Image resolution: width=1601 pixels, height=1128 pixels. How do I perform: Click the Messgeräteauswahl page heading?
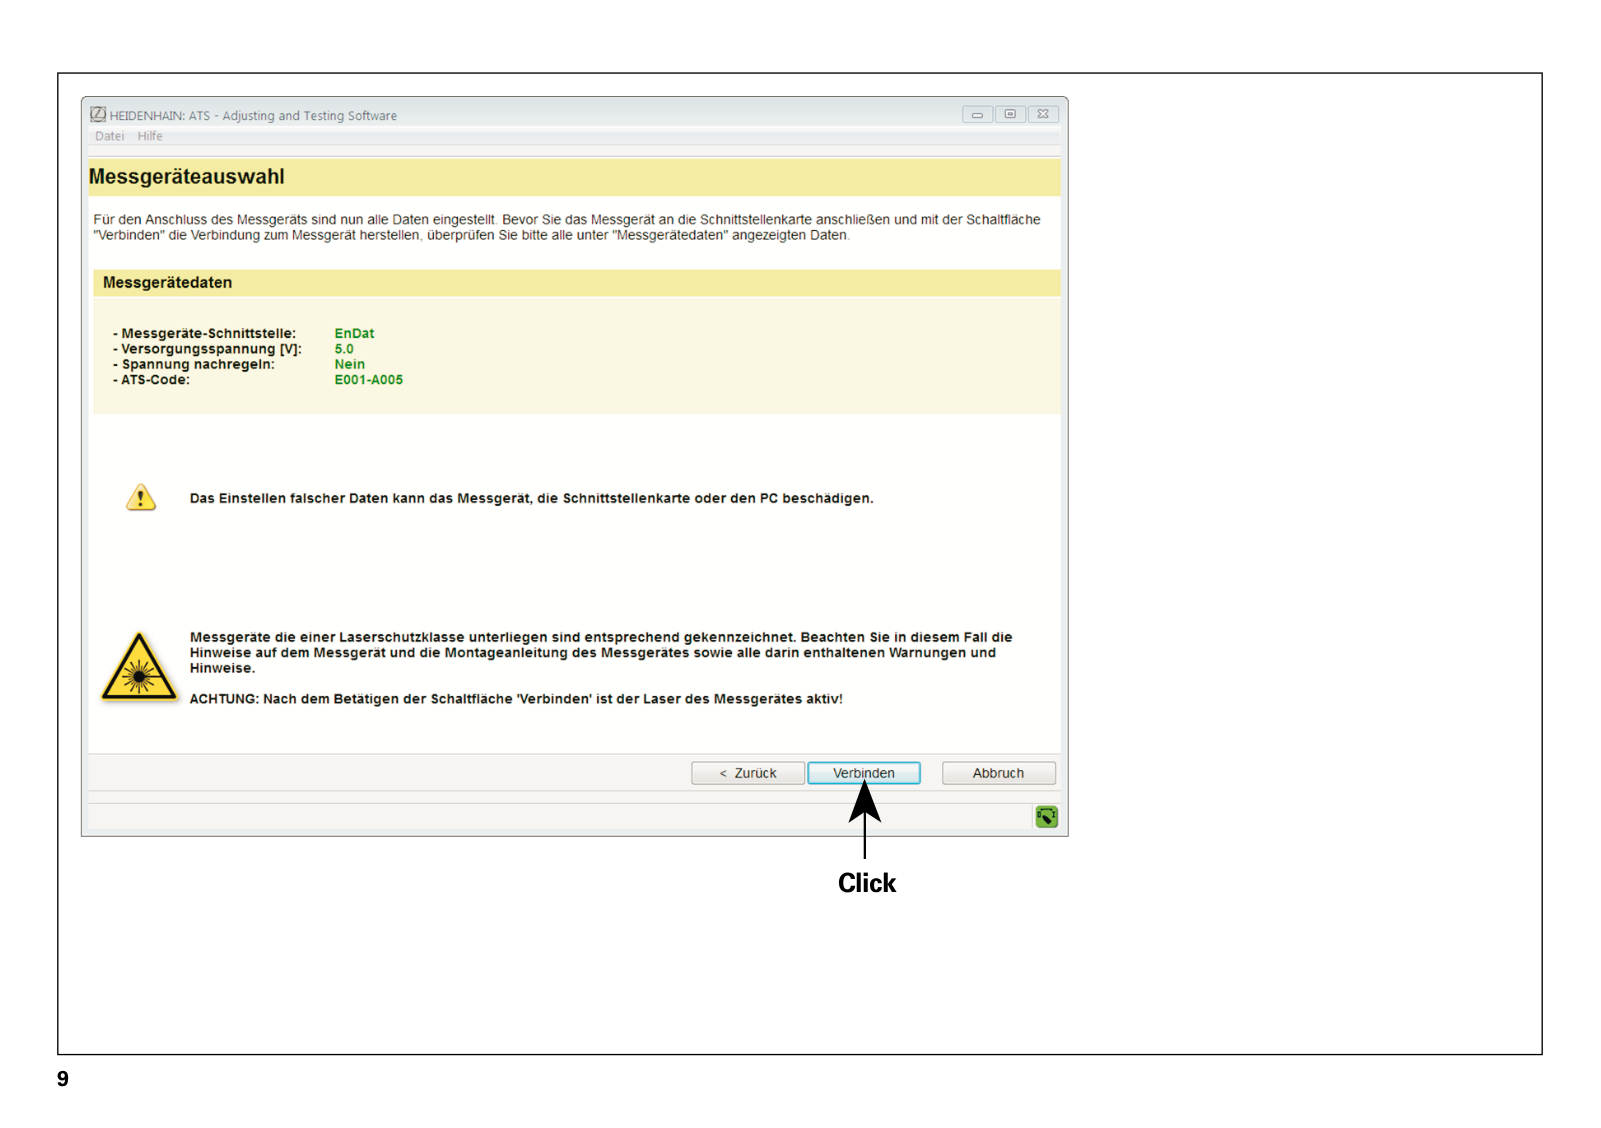[x=187, y=177]
